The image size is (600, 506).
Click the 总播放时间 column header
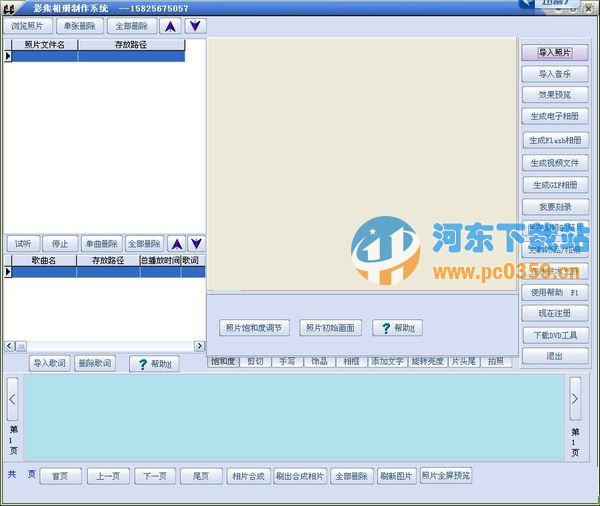160,261
